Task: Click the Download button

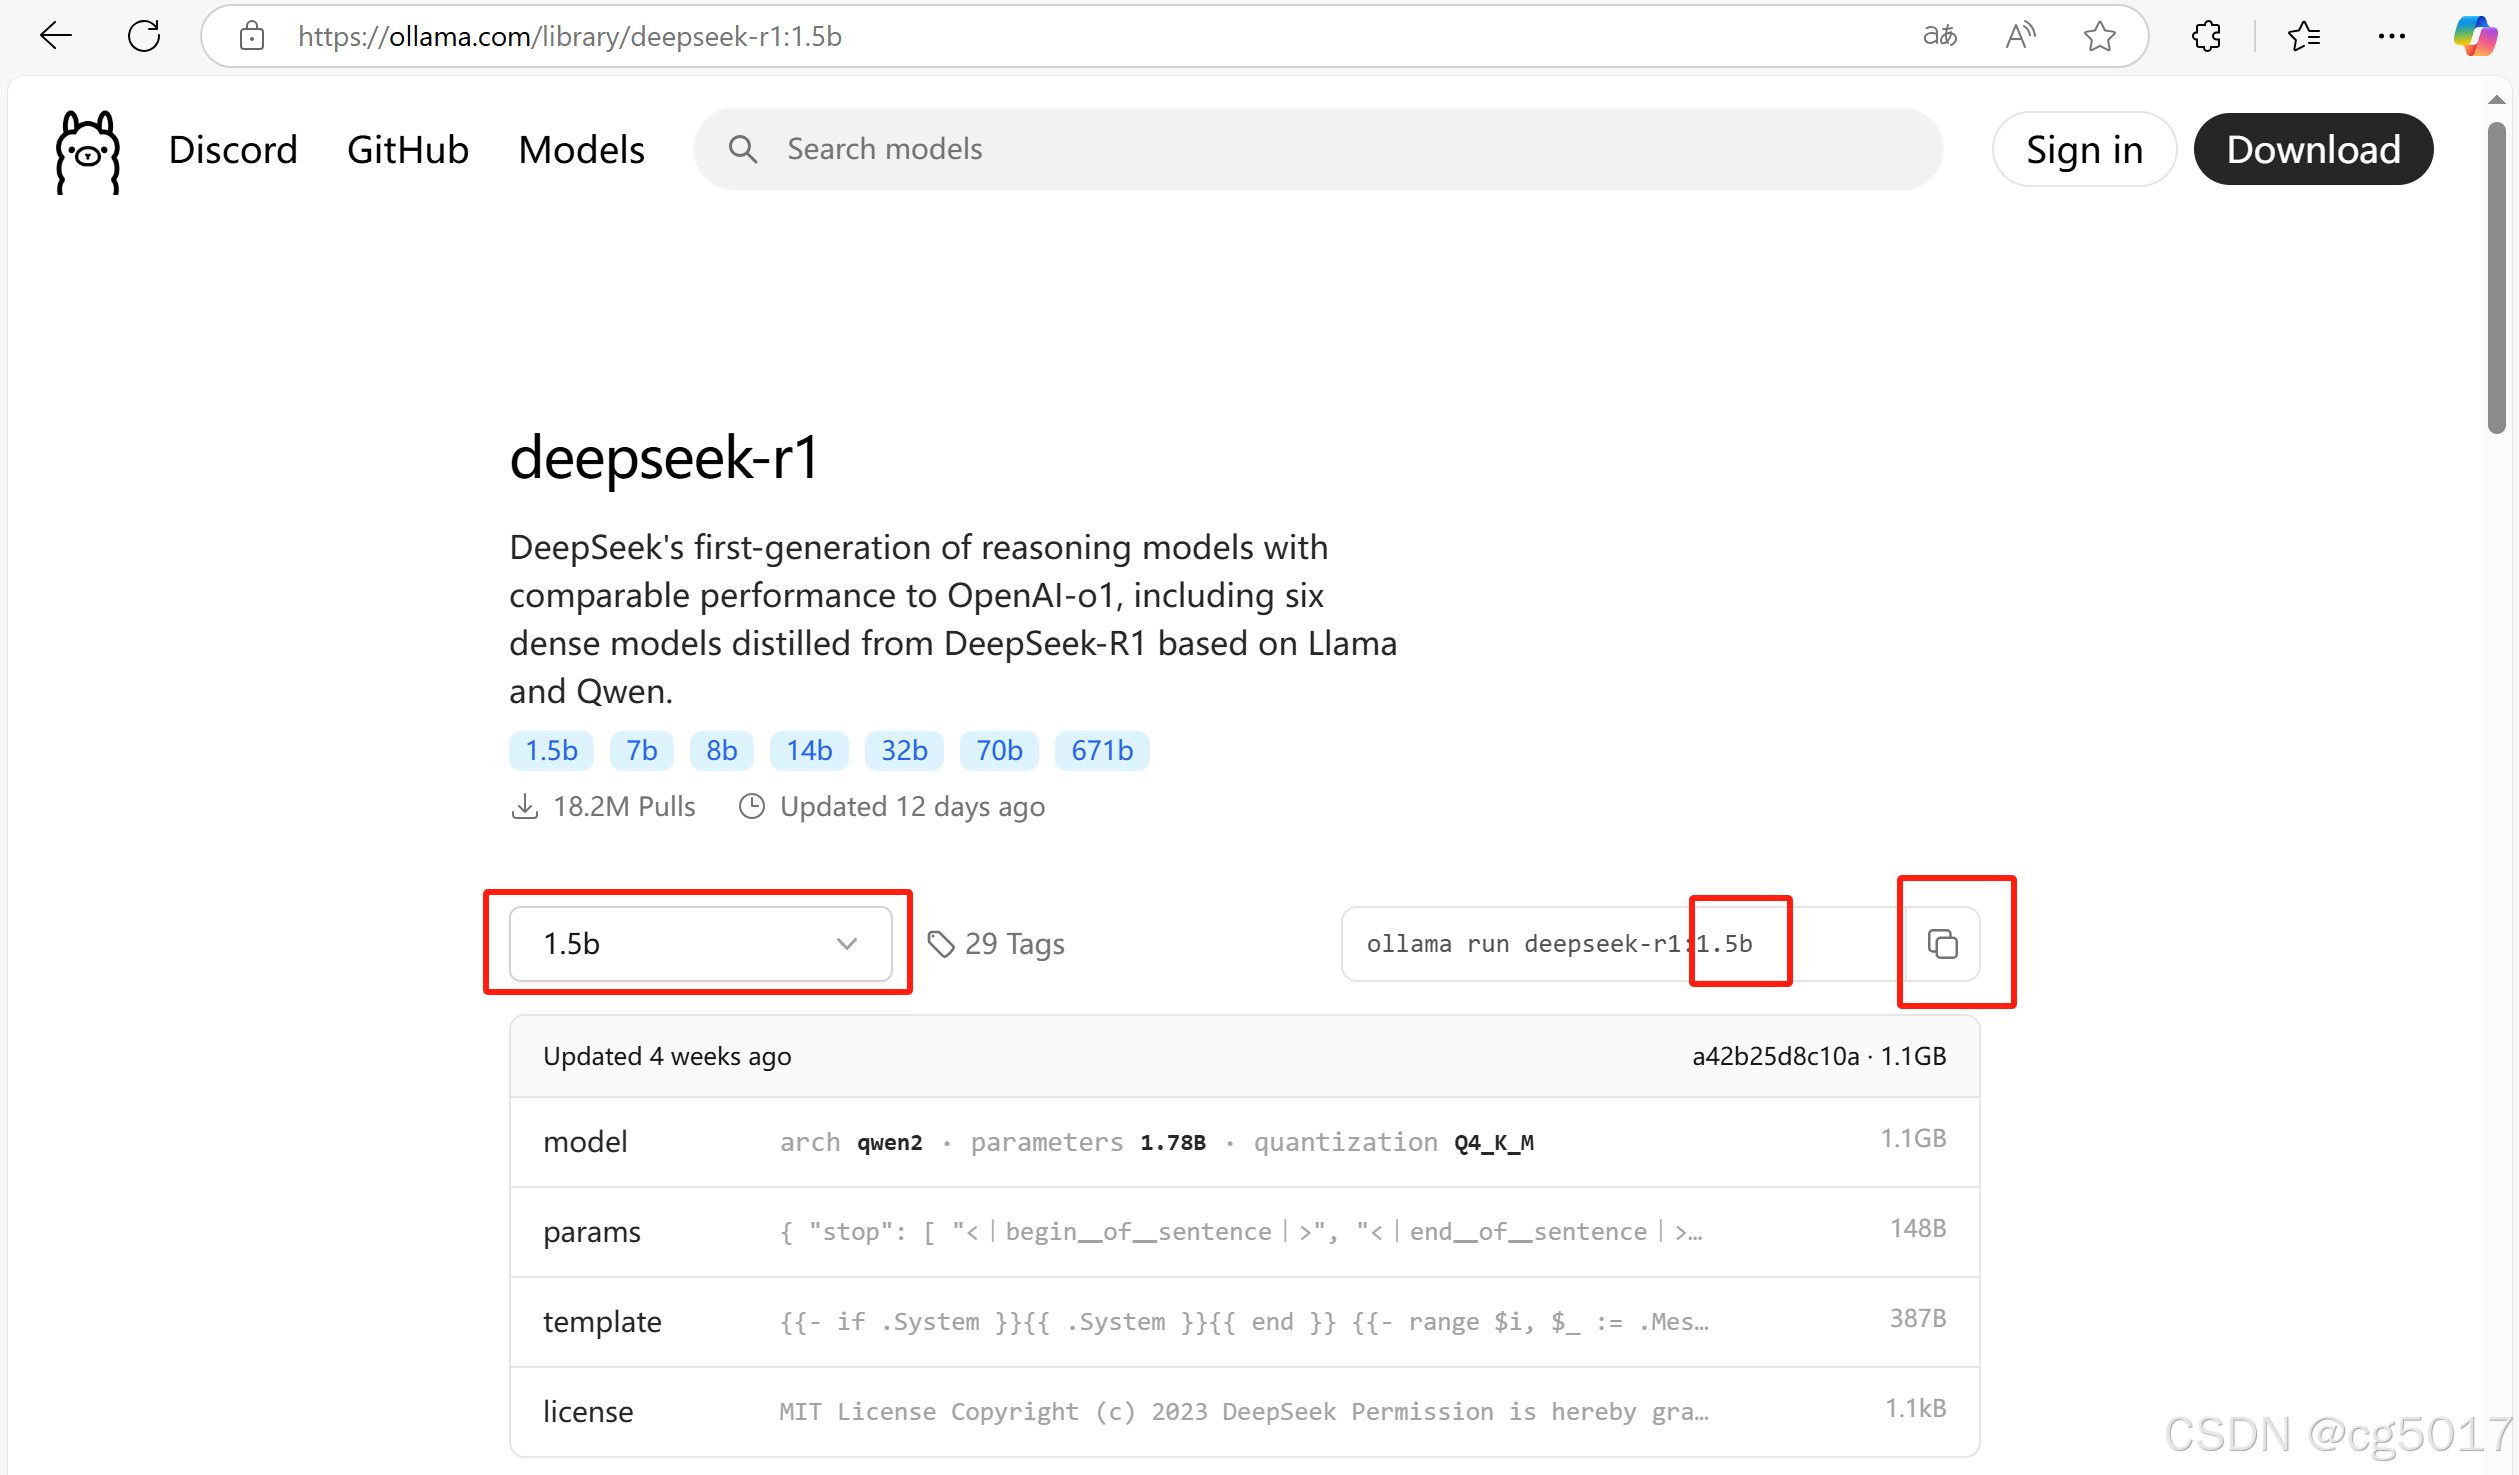Action: click(2312, 150)
